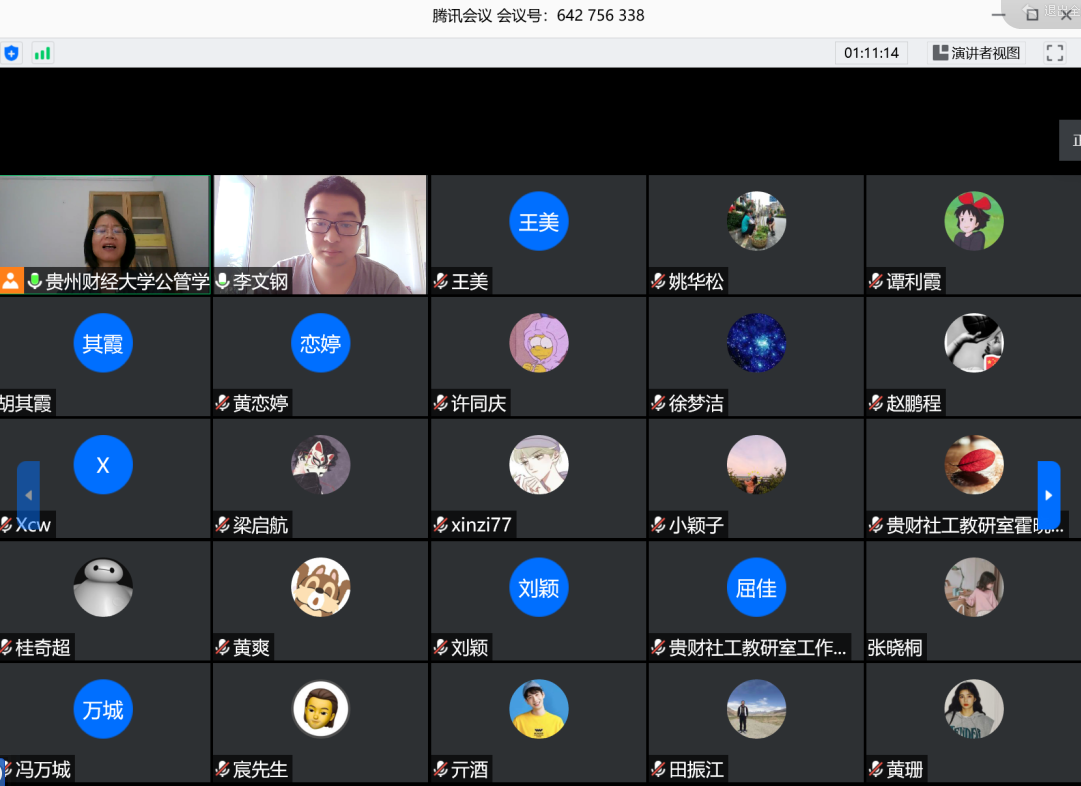Click the 刘颖 blue circle avatar

pyautogui.click(x=538, y=587)
